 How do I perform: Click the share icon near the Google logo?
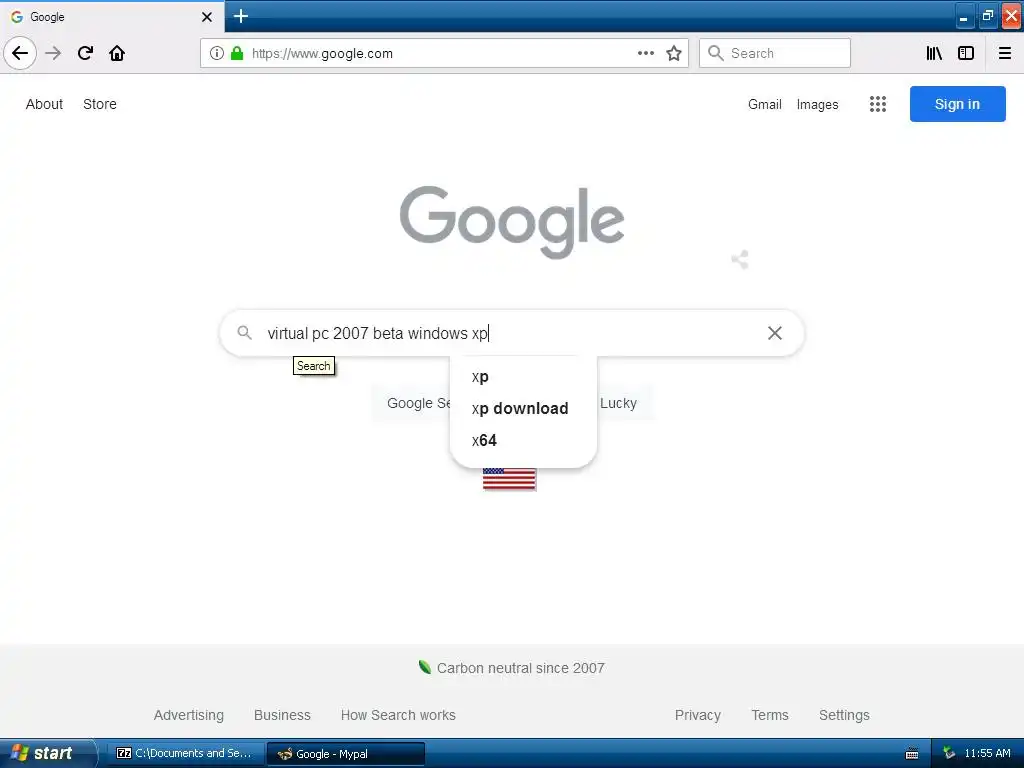tap(740, 259)
